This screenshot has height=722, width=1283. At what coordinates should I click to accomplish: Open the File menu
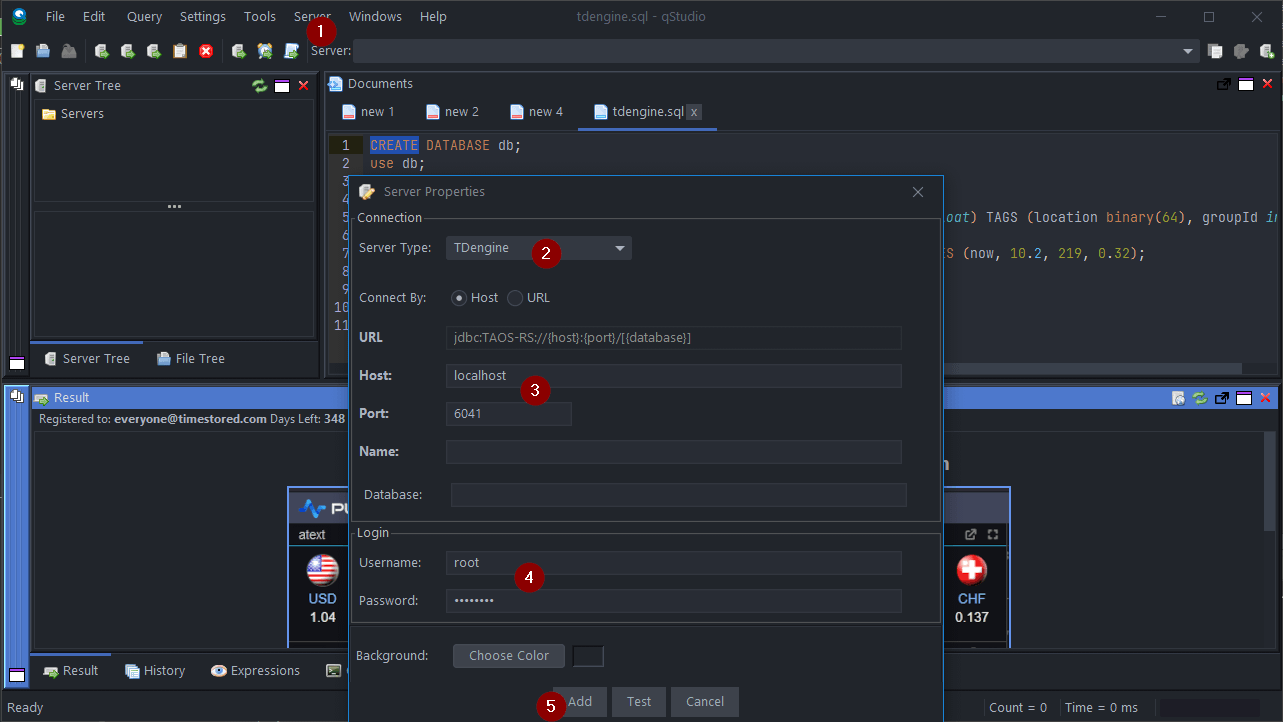55,17
